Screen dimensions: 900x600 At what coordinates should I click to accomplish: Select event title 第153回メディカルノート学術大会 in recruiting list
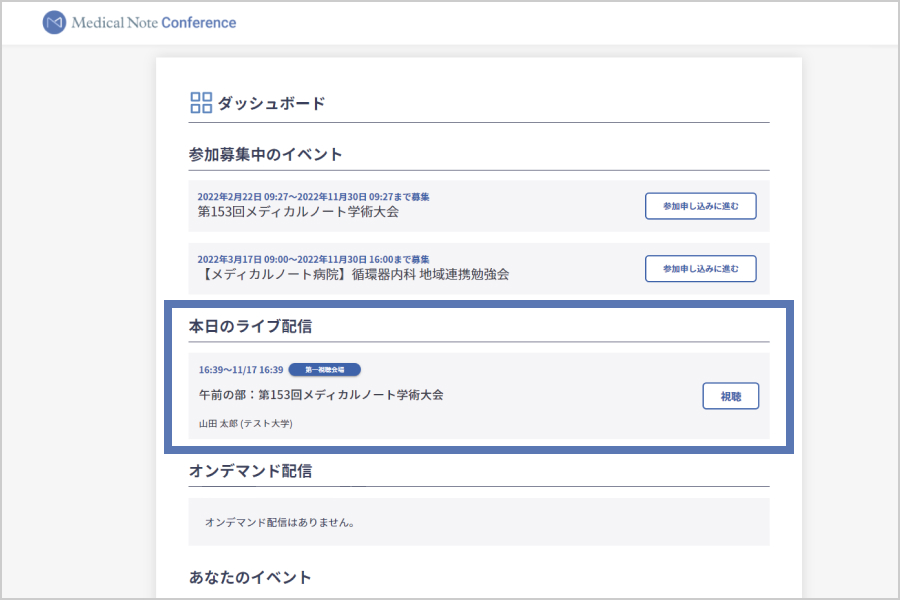298,212
